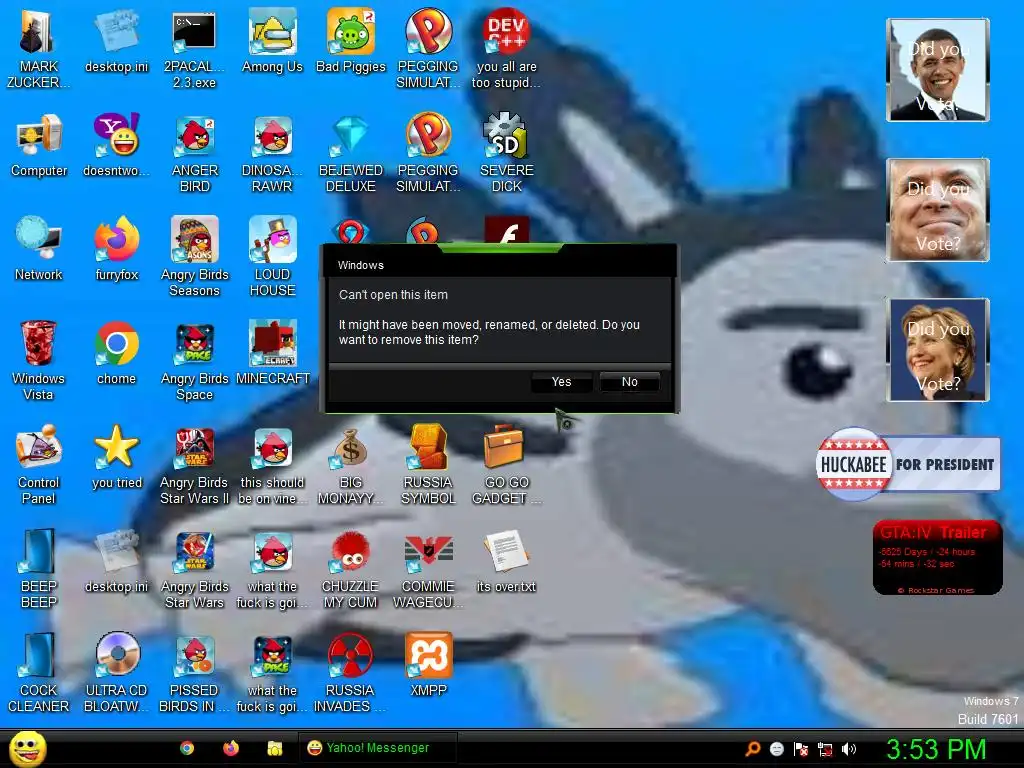Click the orange search magnifier tray icon
The height and width of the screenshot is (768, 1024).
(x=752, y=749)
